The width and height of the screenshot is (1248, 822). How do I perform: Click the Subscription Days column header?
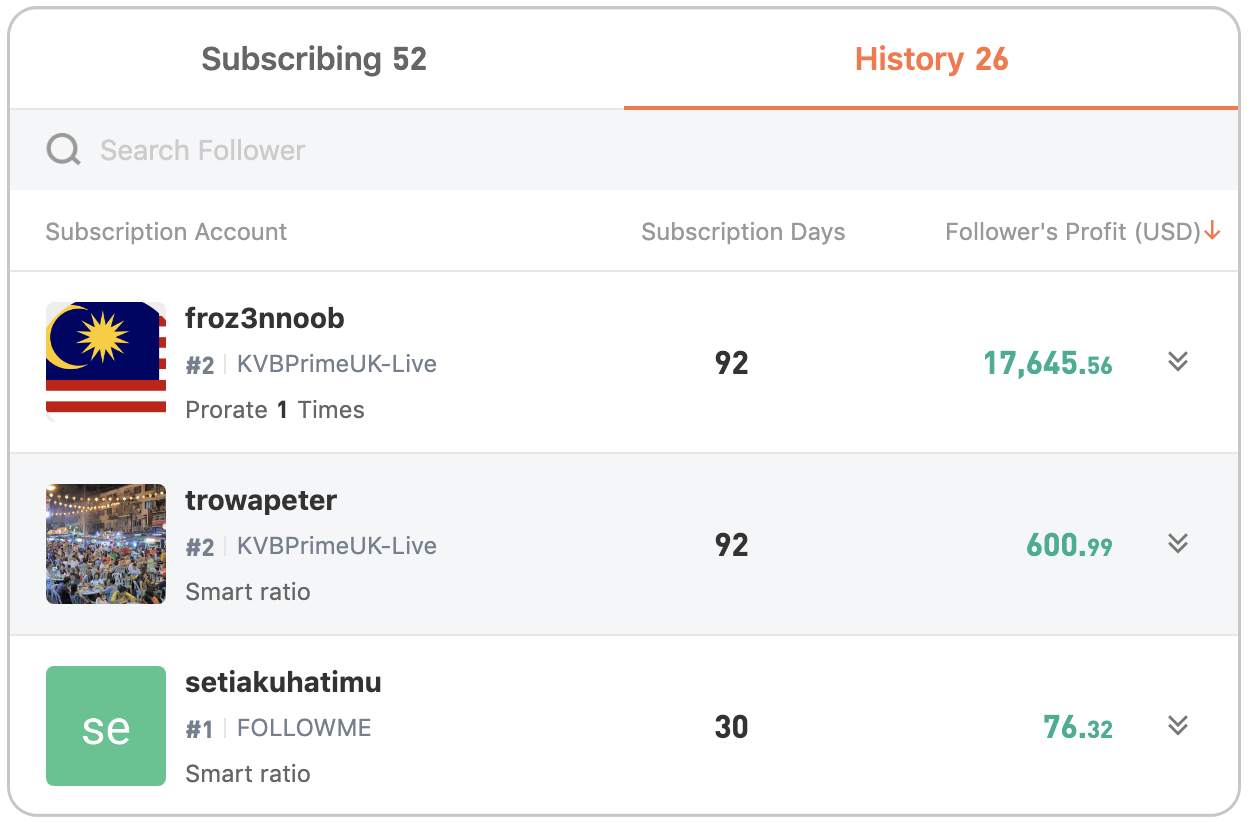pyautogui.click(x=743, y=232)
